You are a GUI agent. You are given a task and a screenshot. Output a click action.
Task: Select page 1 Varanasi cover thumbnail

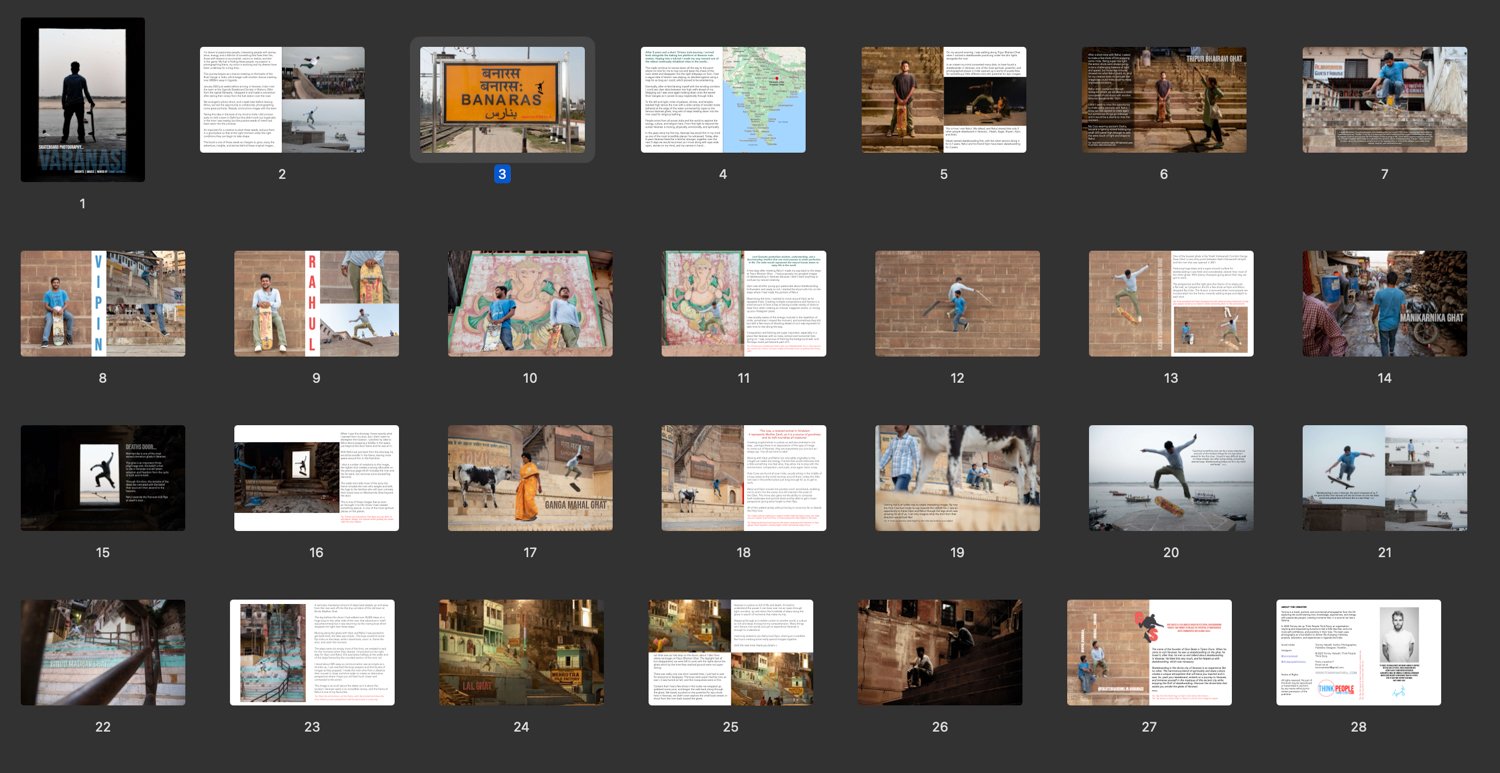coord(83,100)
